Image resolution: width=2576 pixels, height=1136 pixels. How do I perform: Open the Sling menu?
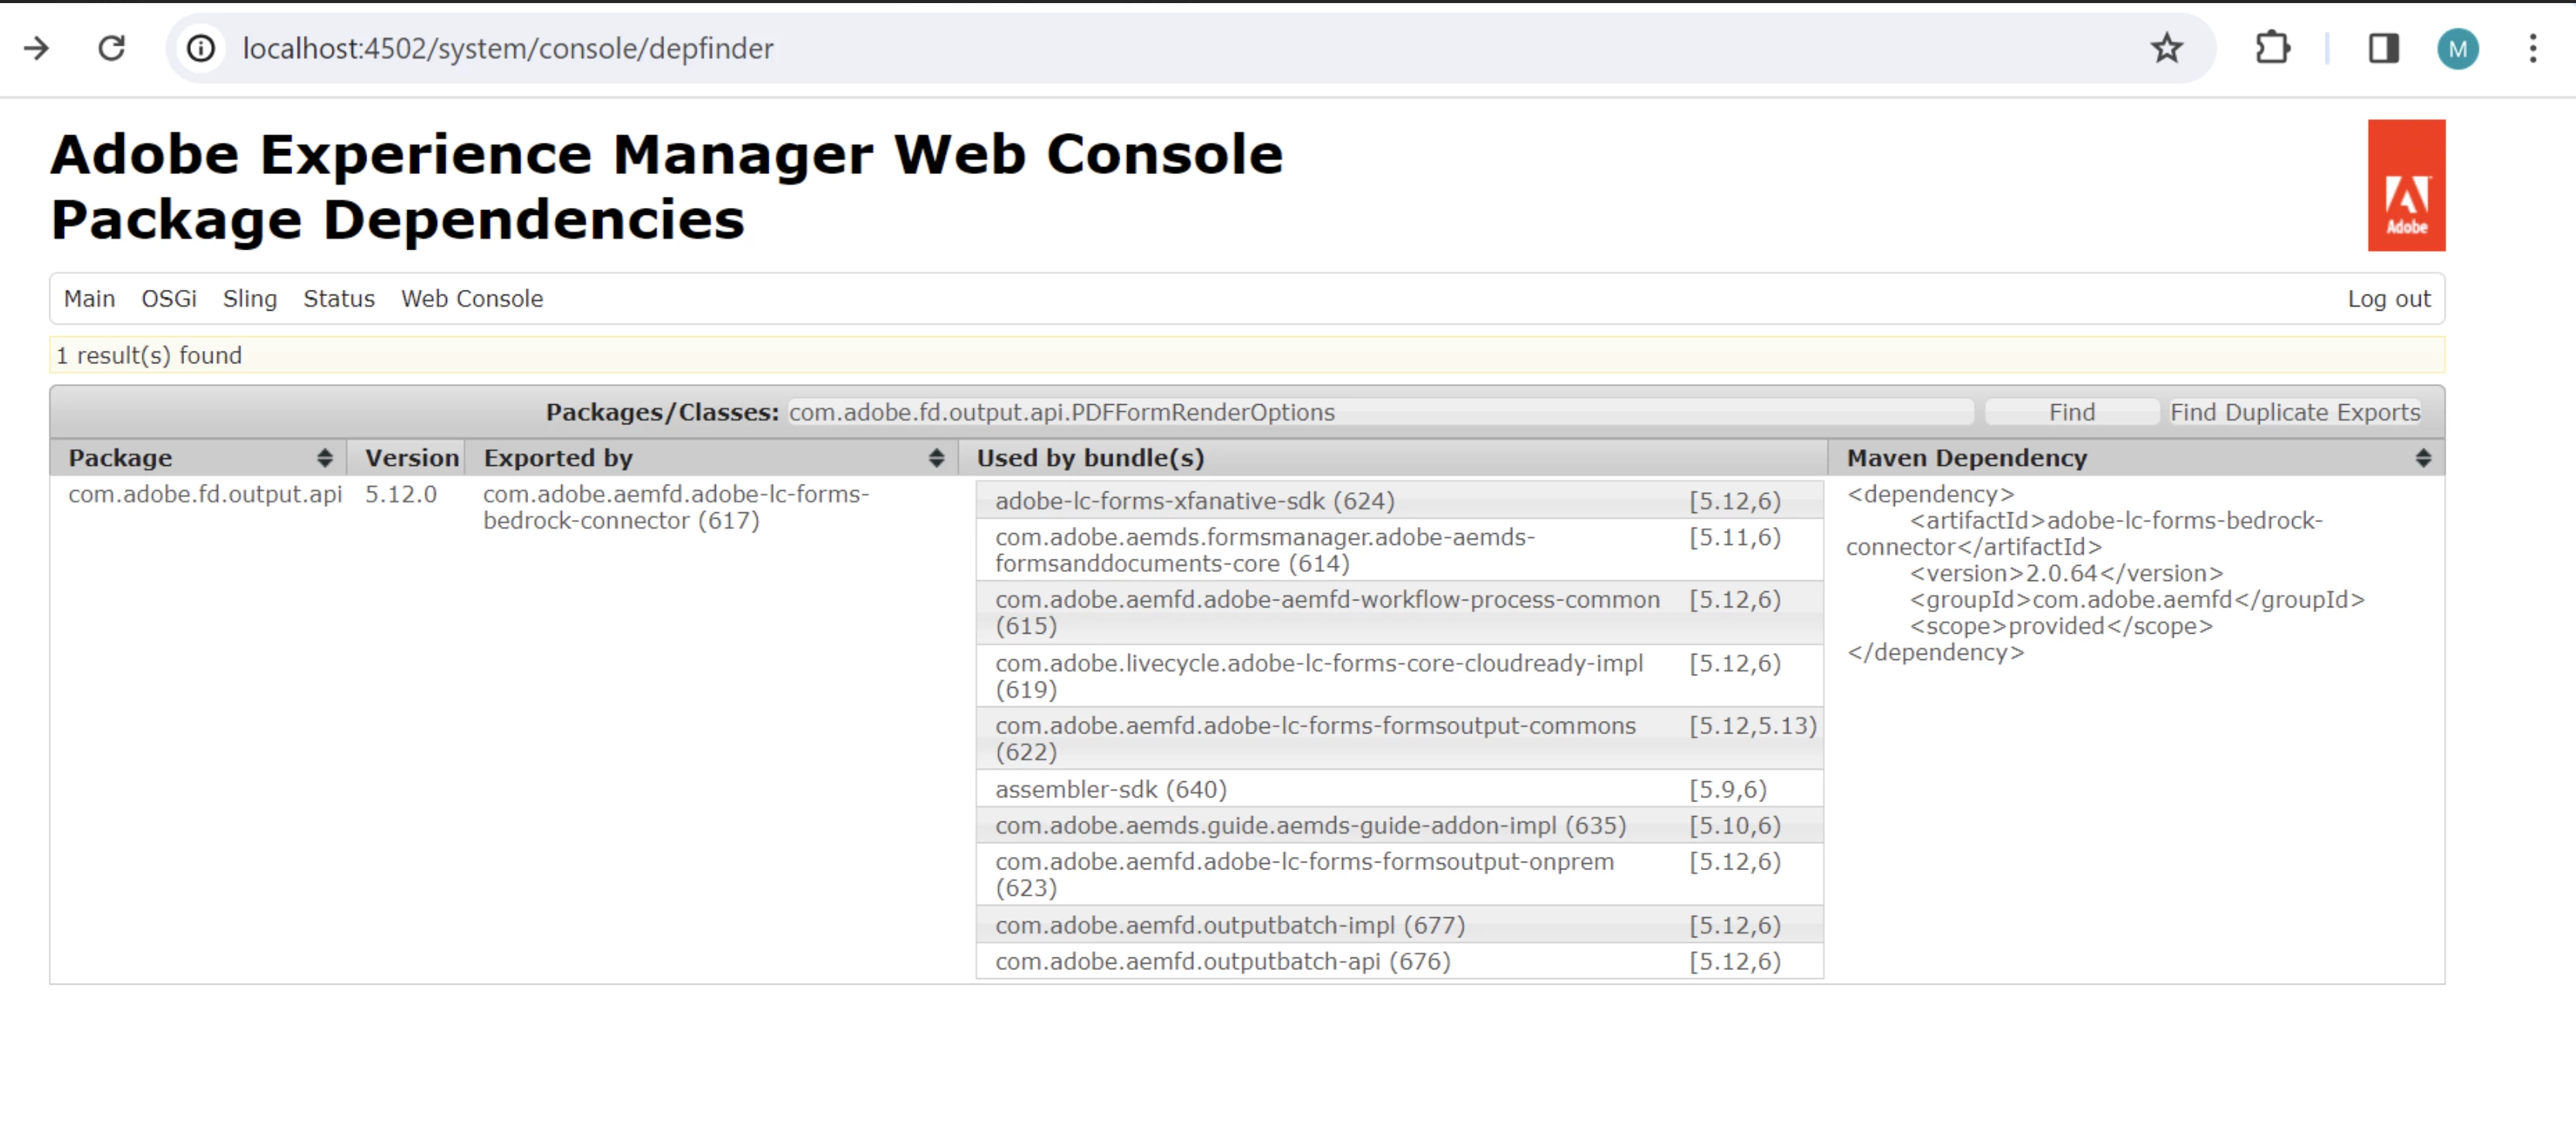pyautogui.click(x=249, y=299)
